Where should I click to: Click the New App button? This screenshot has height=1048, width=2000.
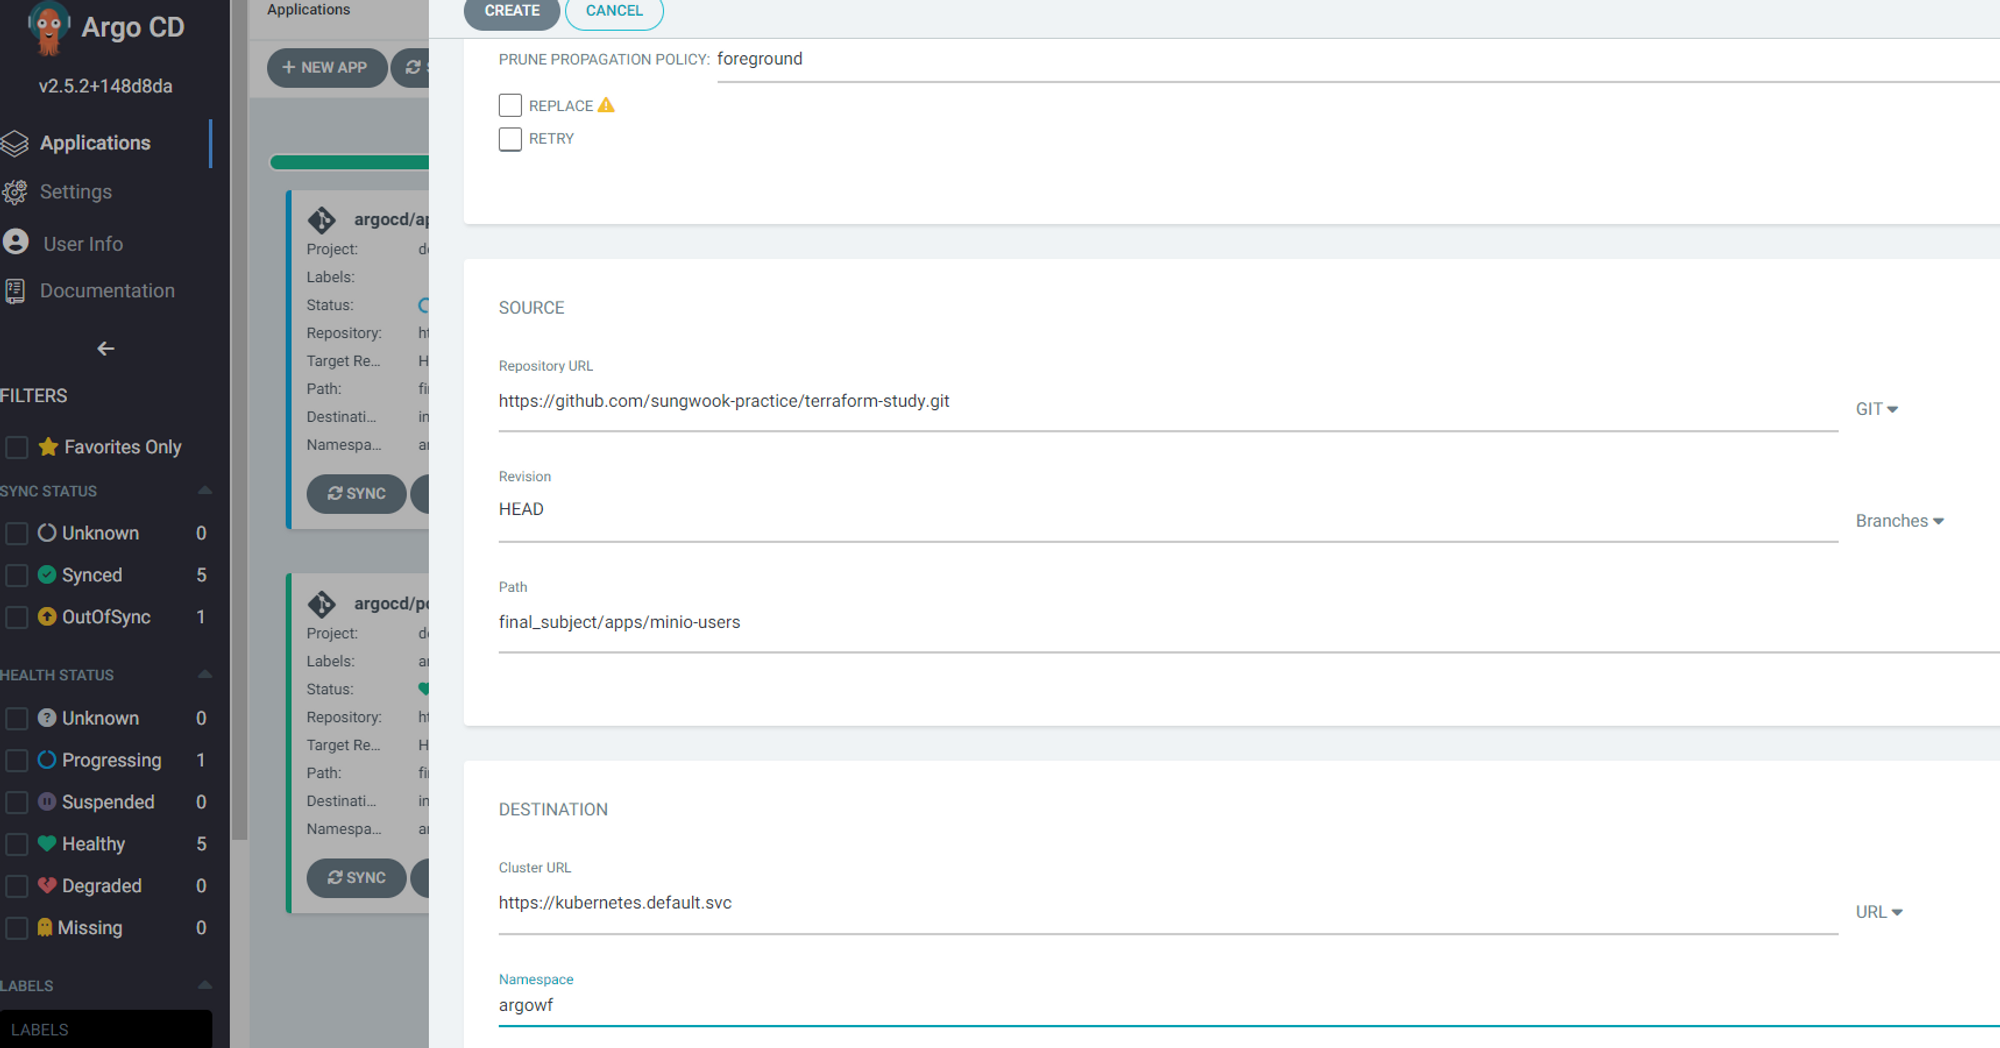coord(326,68)
